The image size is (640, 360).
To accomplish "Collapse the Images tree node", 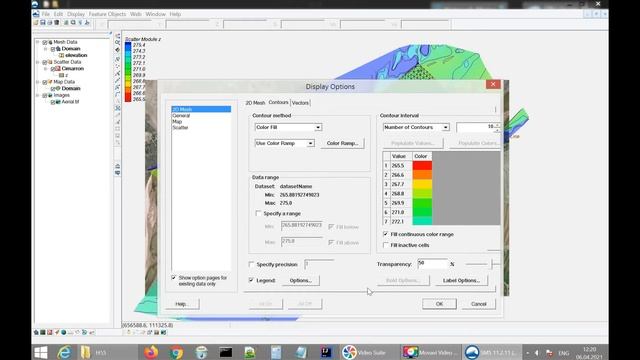I will click(38, 95).
